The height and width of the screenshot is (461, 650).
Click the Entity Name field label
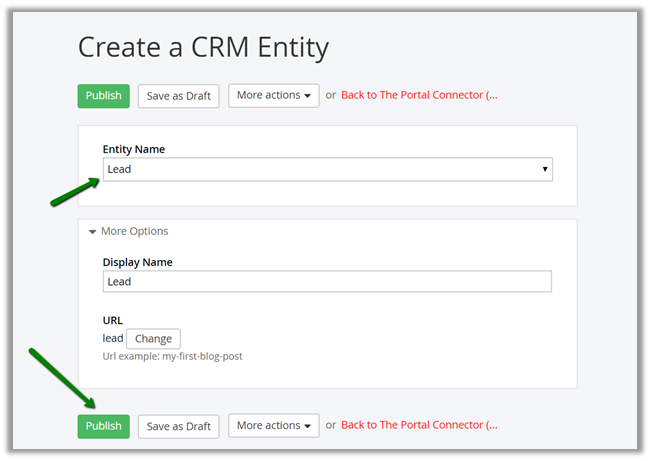tap(134, 149)
